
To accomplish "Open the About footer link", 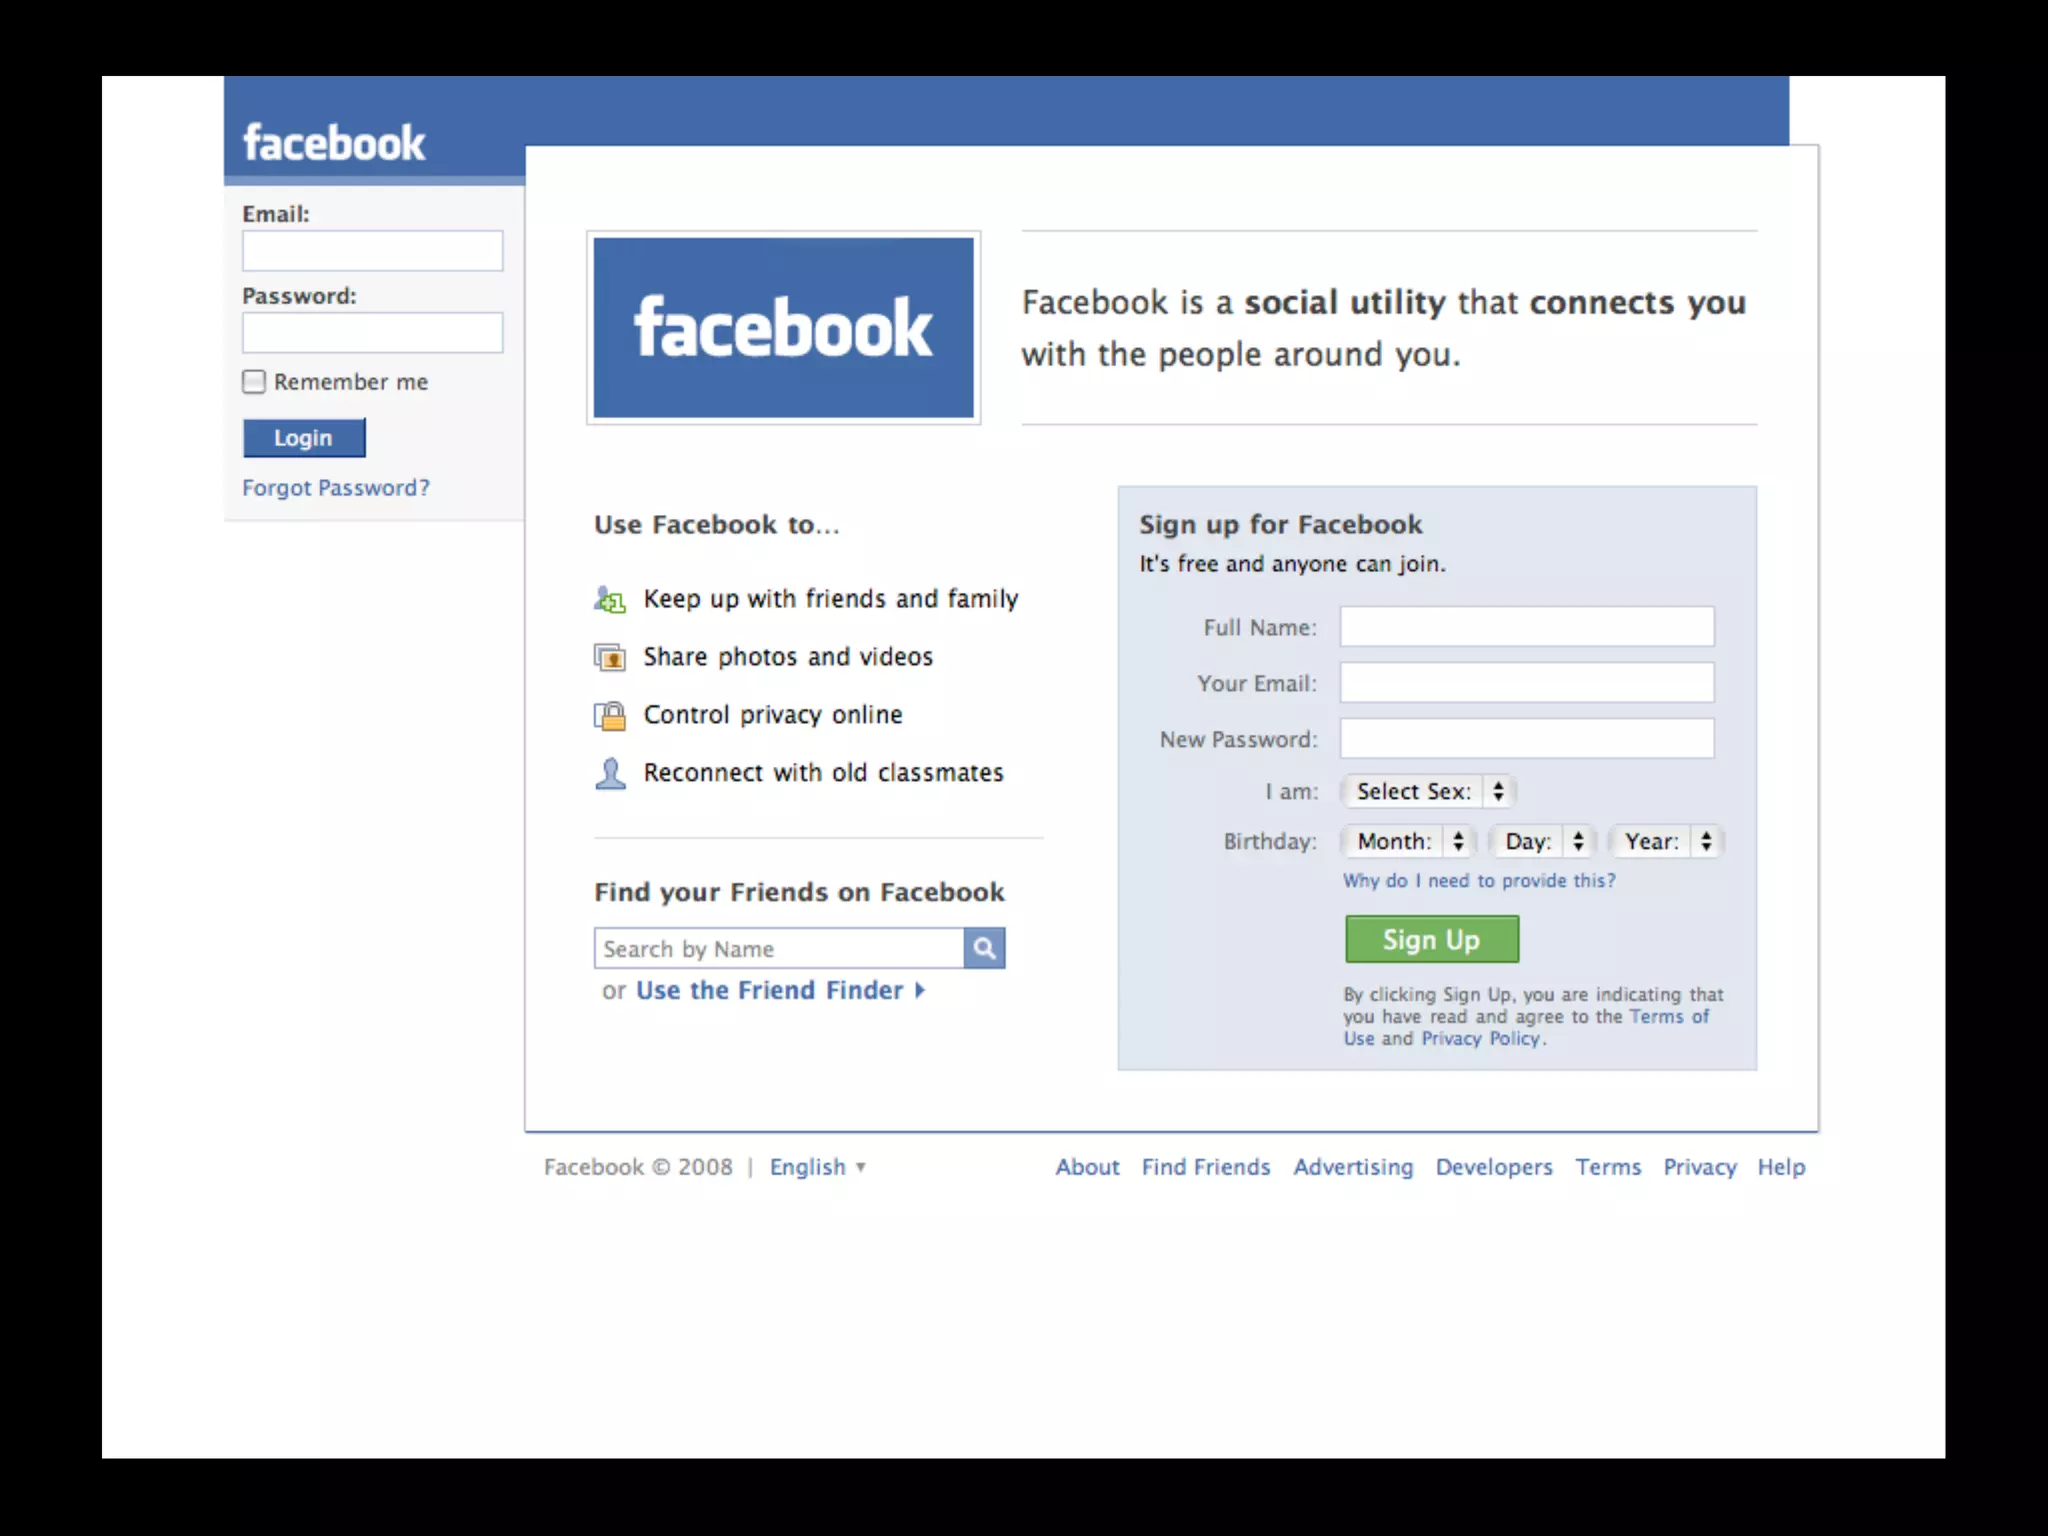I will (1087, 1167).
